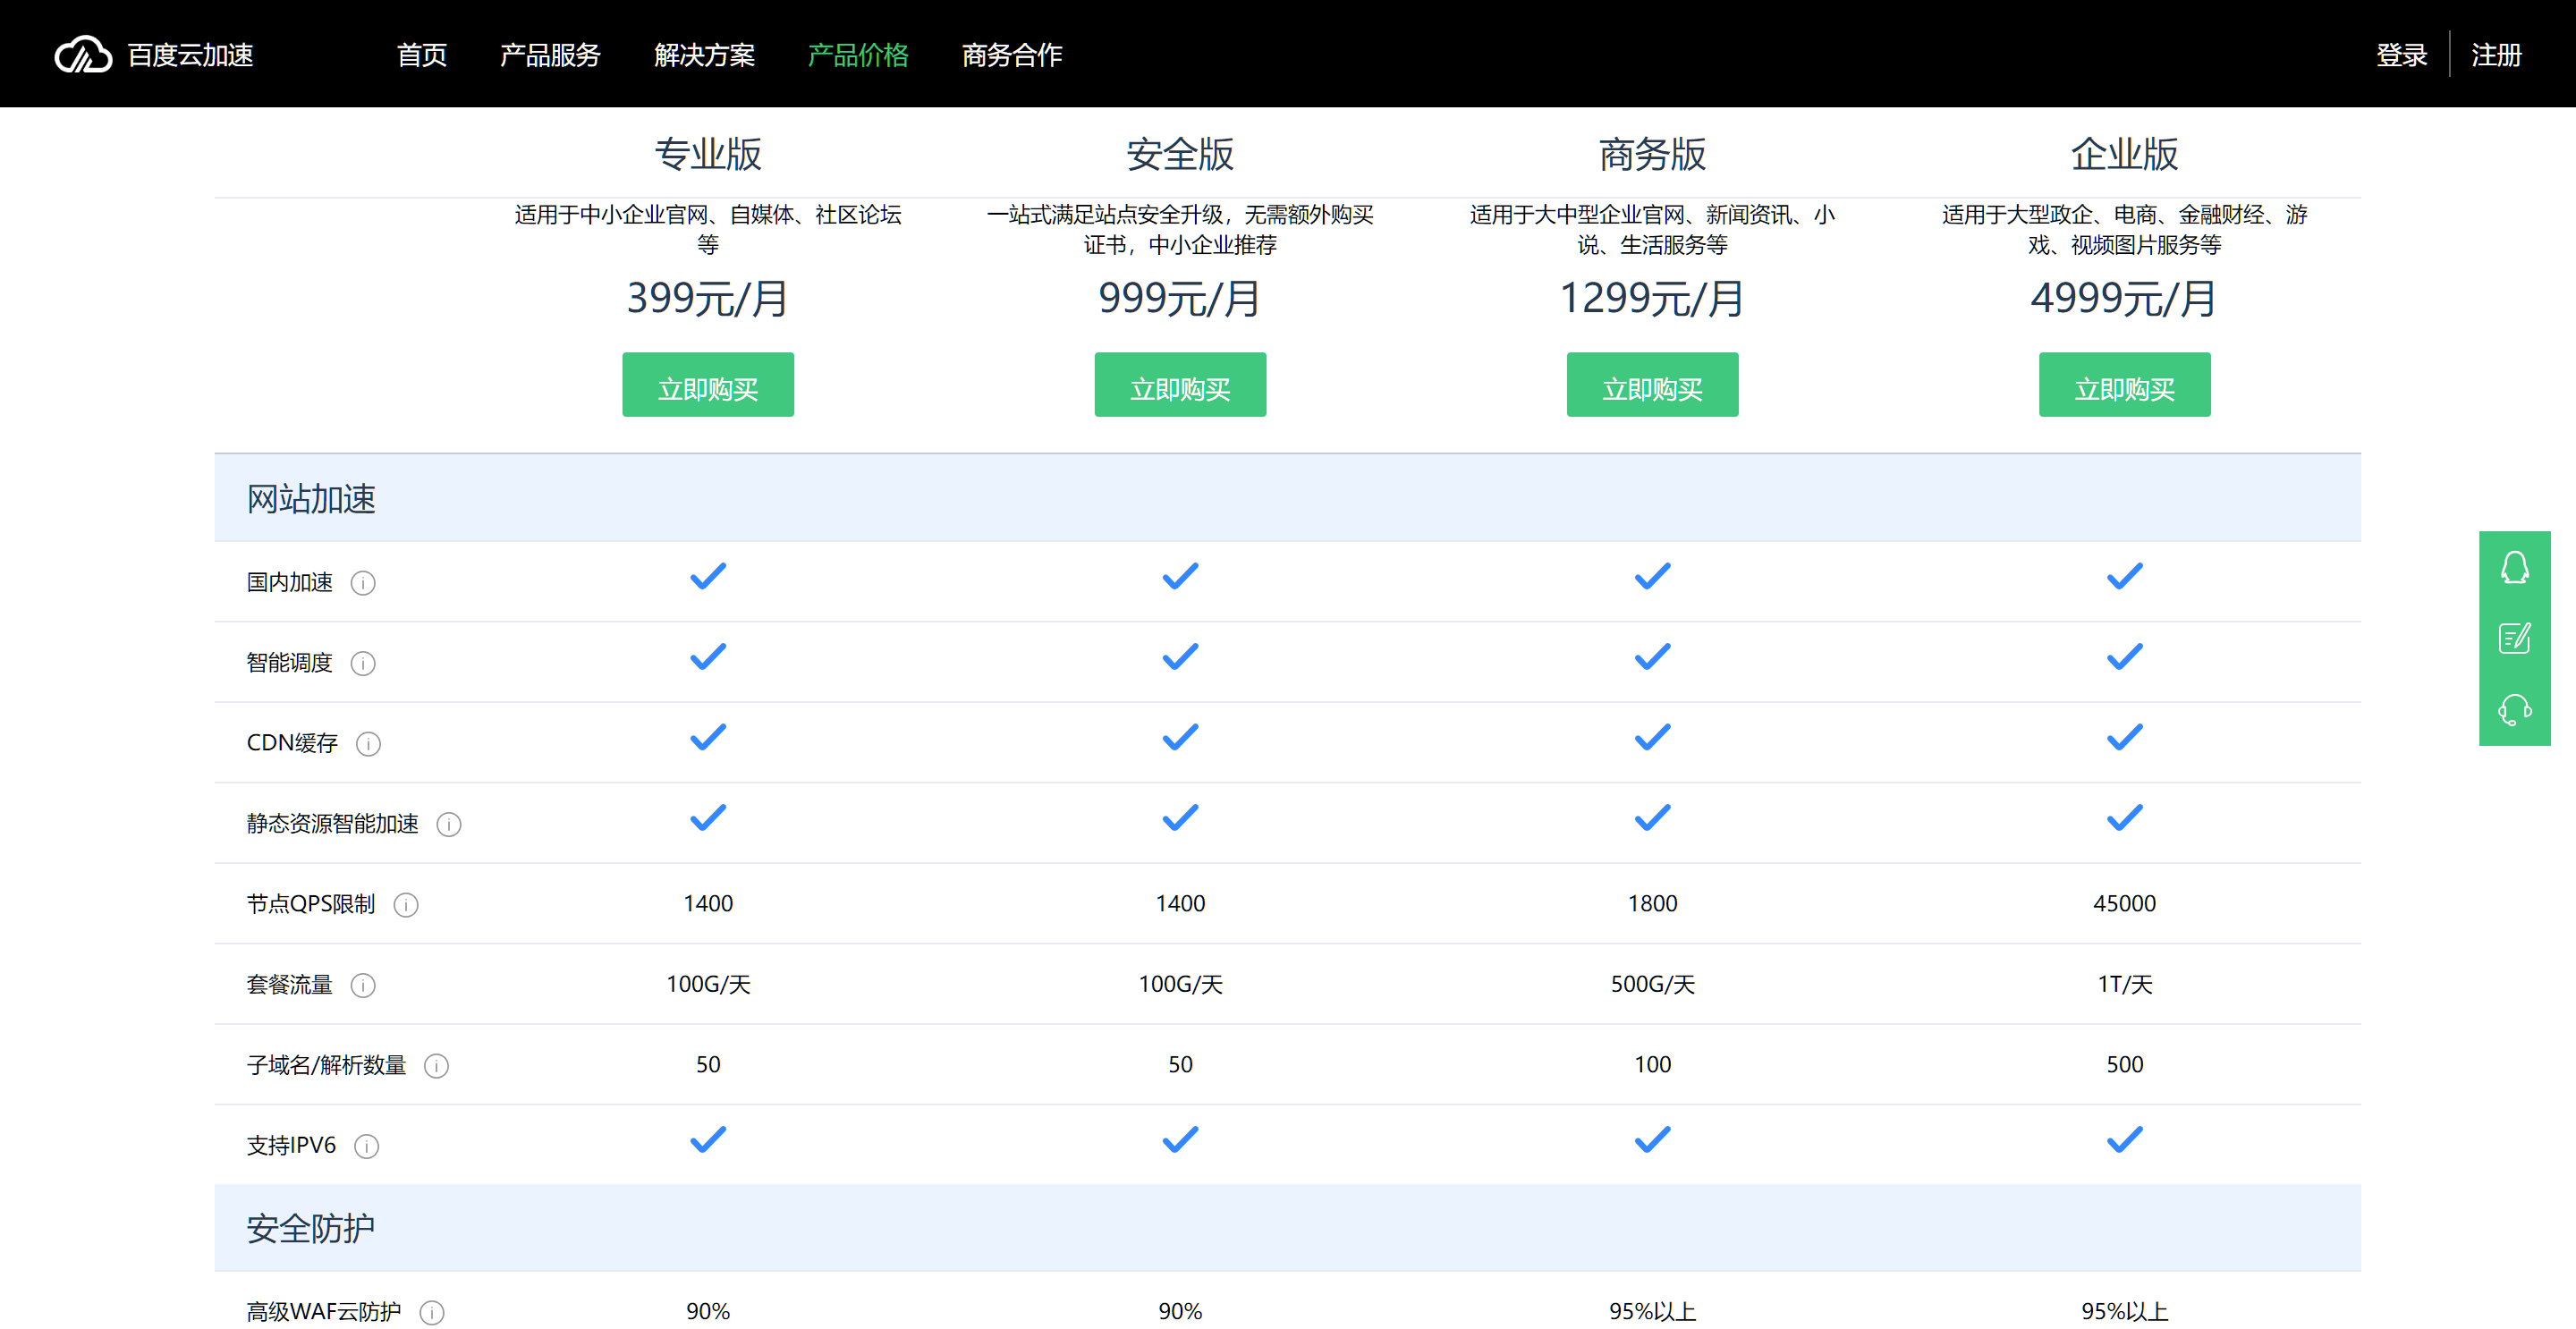Show info tooltip for CDN缓存
The height and width of the screenshot is (1329, 2576).
coord(369,744)
